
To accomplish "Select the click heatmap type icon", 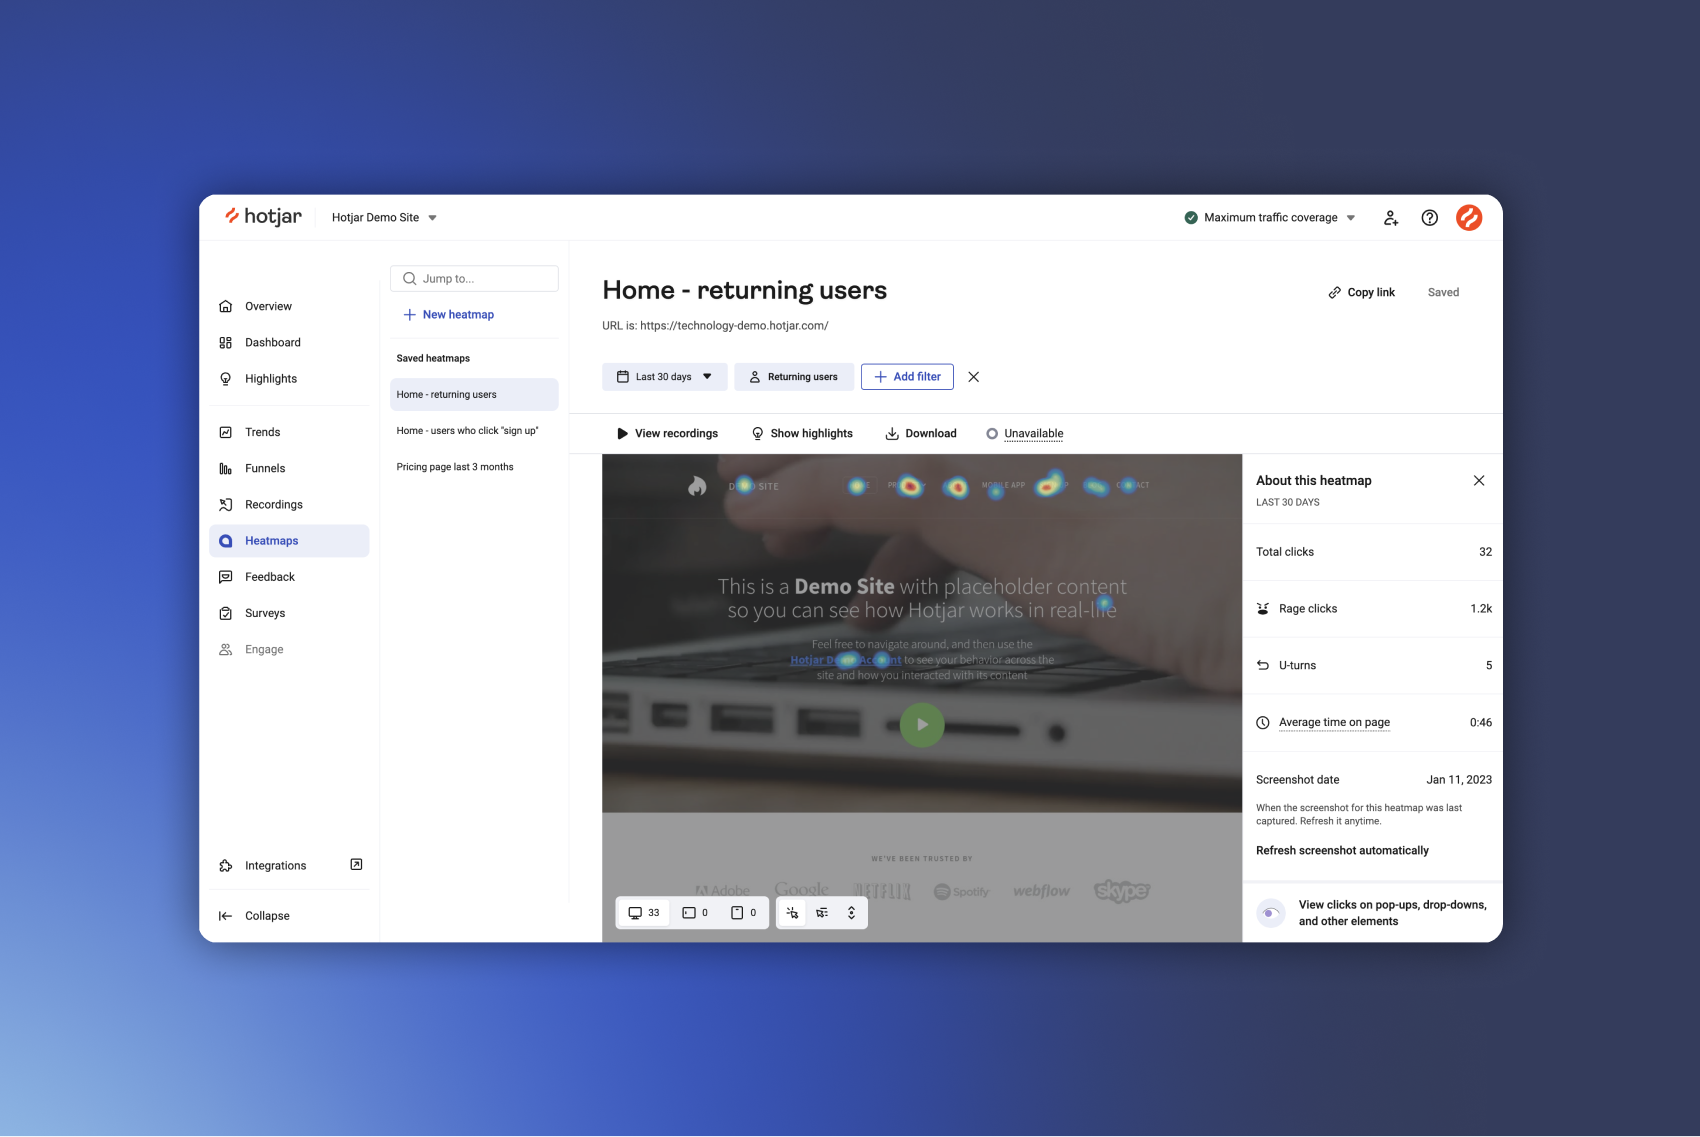I will tap(792, 913).
